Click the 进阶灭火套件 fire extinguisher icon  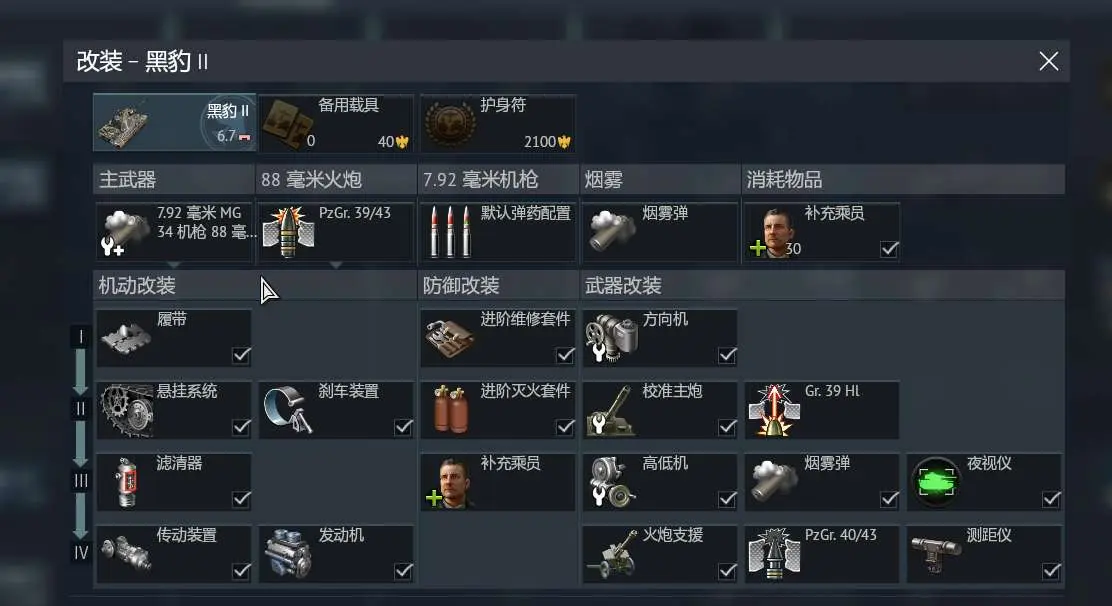[450, 410]
